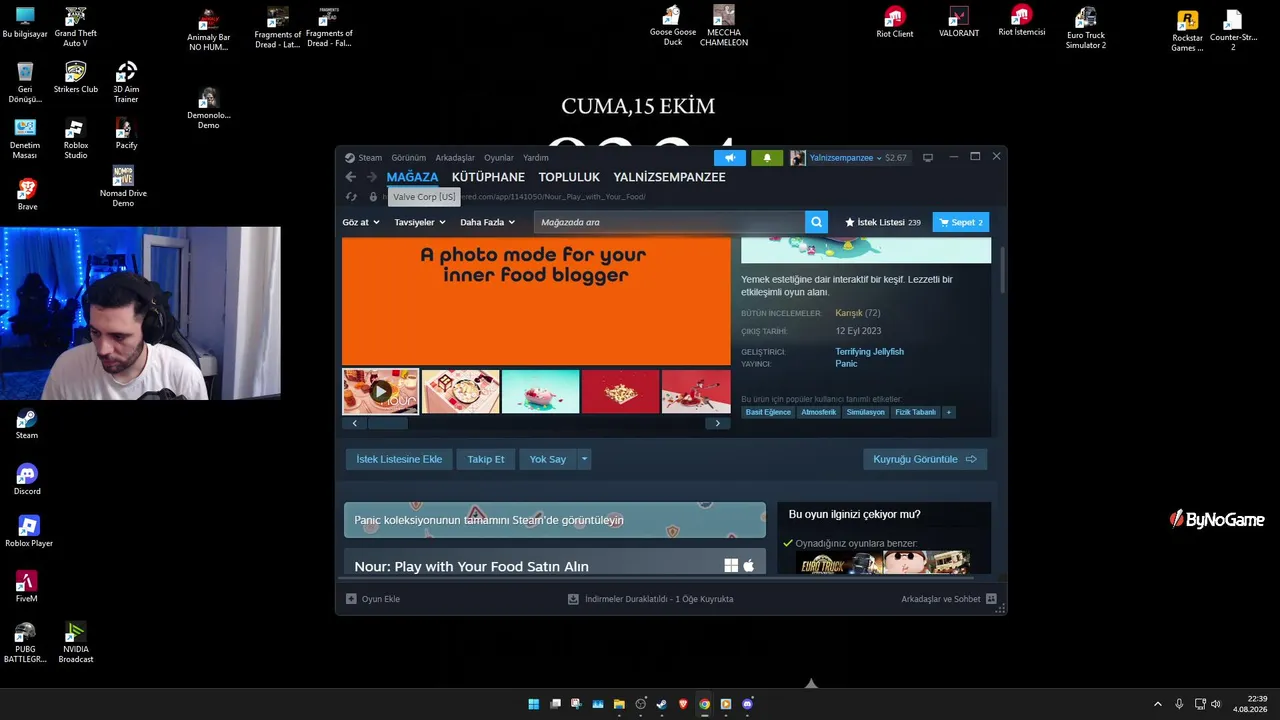Select the NVIDIA Broadcast desktop icon
1280x720 pixels.
pyautogui.click(x=75, y=642)
